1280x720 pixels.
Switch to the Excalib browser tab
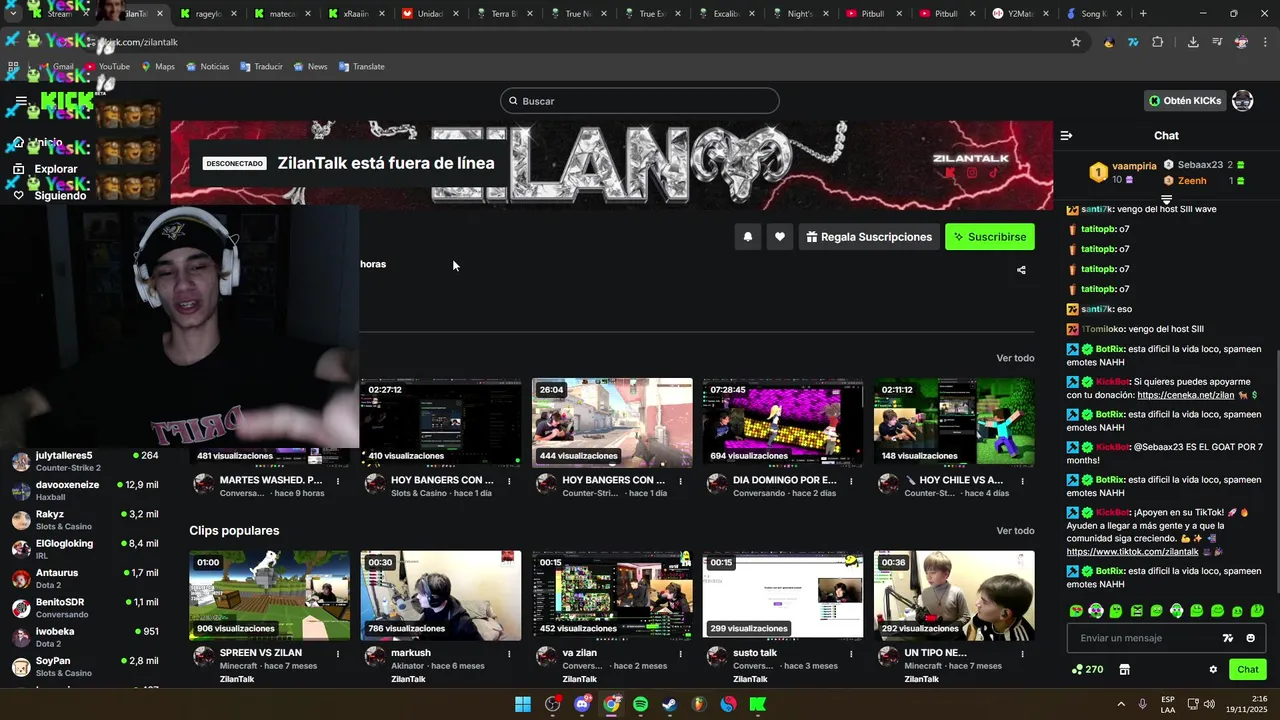726,14
